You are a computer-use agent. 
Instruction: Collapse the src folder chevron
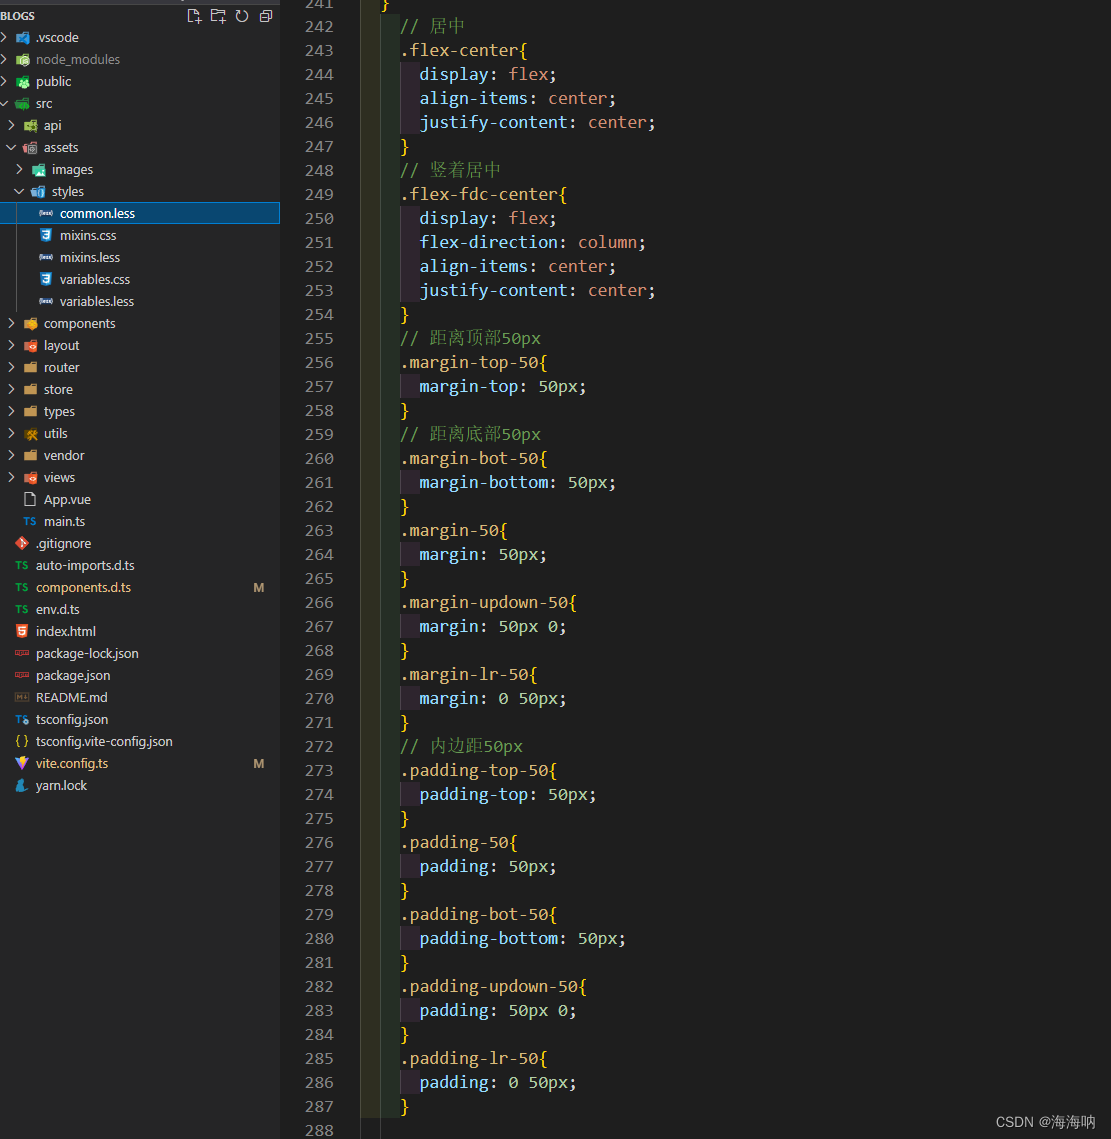(5, 103)
